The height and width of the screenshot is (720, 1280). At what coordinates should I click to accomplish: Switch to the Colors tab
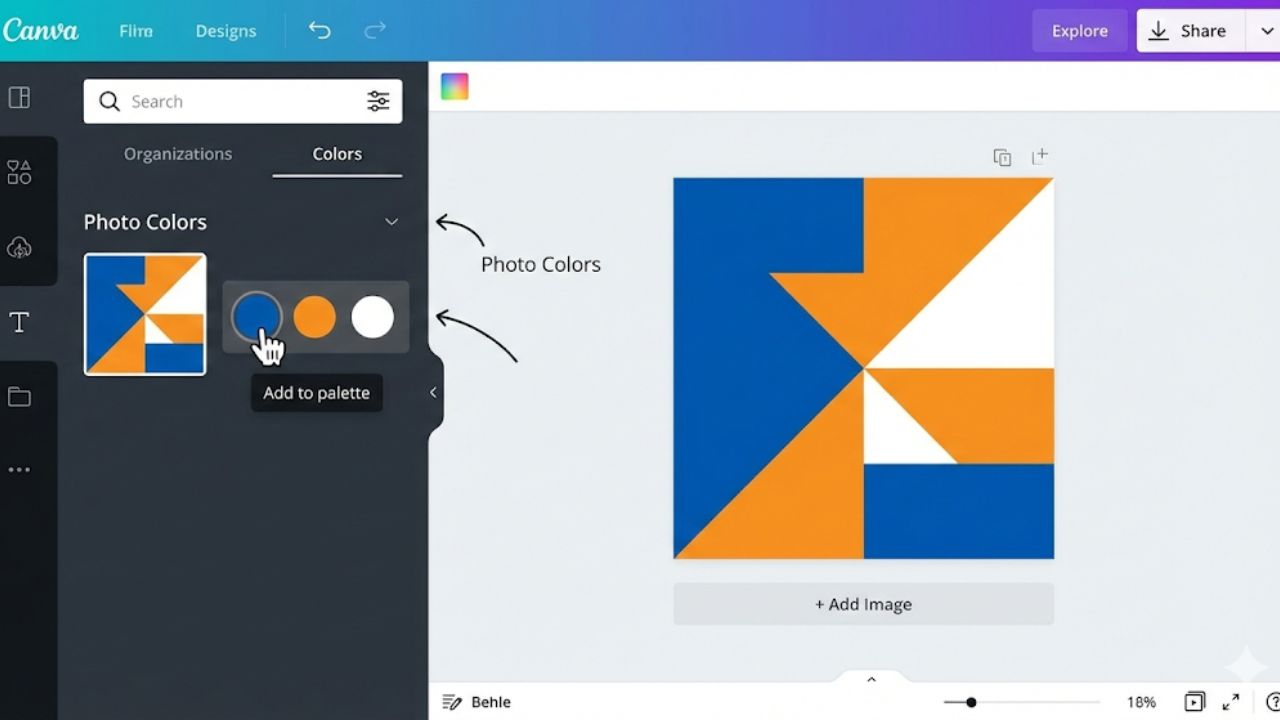336,154
